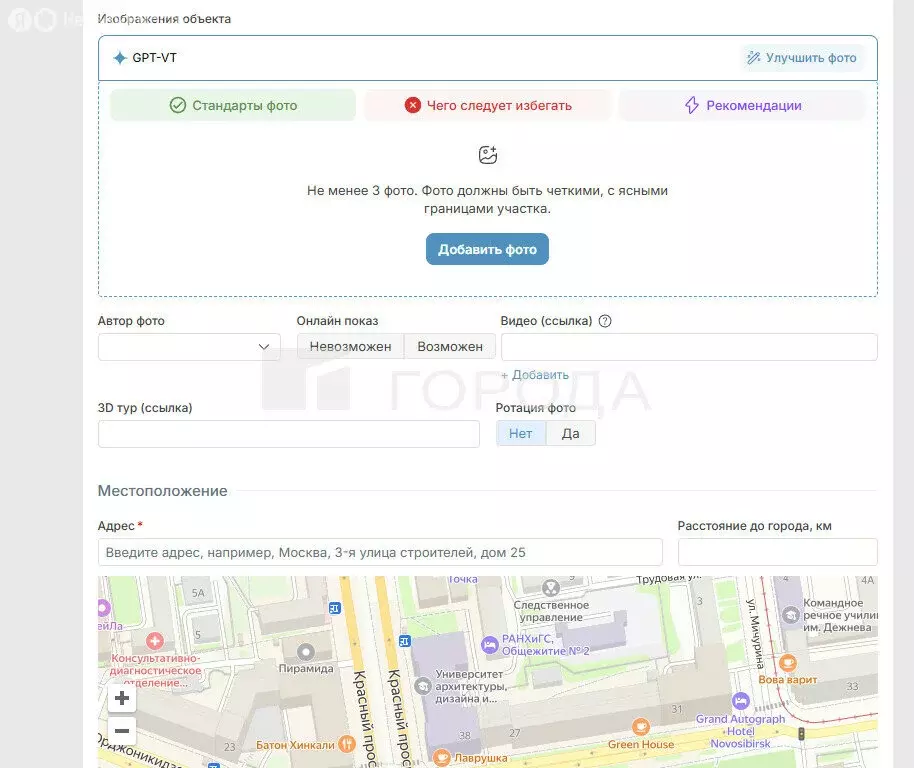914x768 pixels.
Task: Zoom out on the map
Action: 121,731
